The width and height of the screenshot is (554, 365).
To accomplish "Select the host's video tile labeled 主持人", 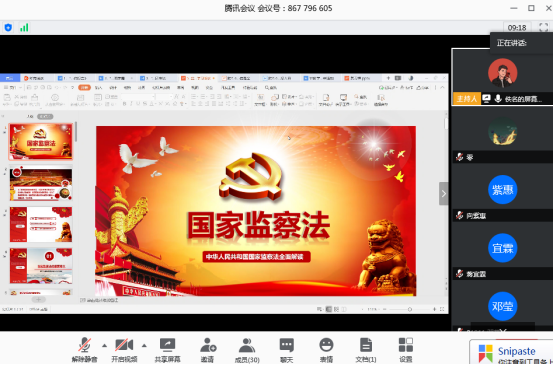I will click(502, 77).
